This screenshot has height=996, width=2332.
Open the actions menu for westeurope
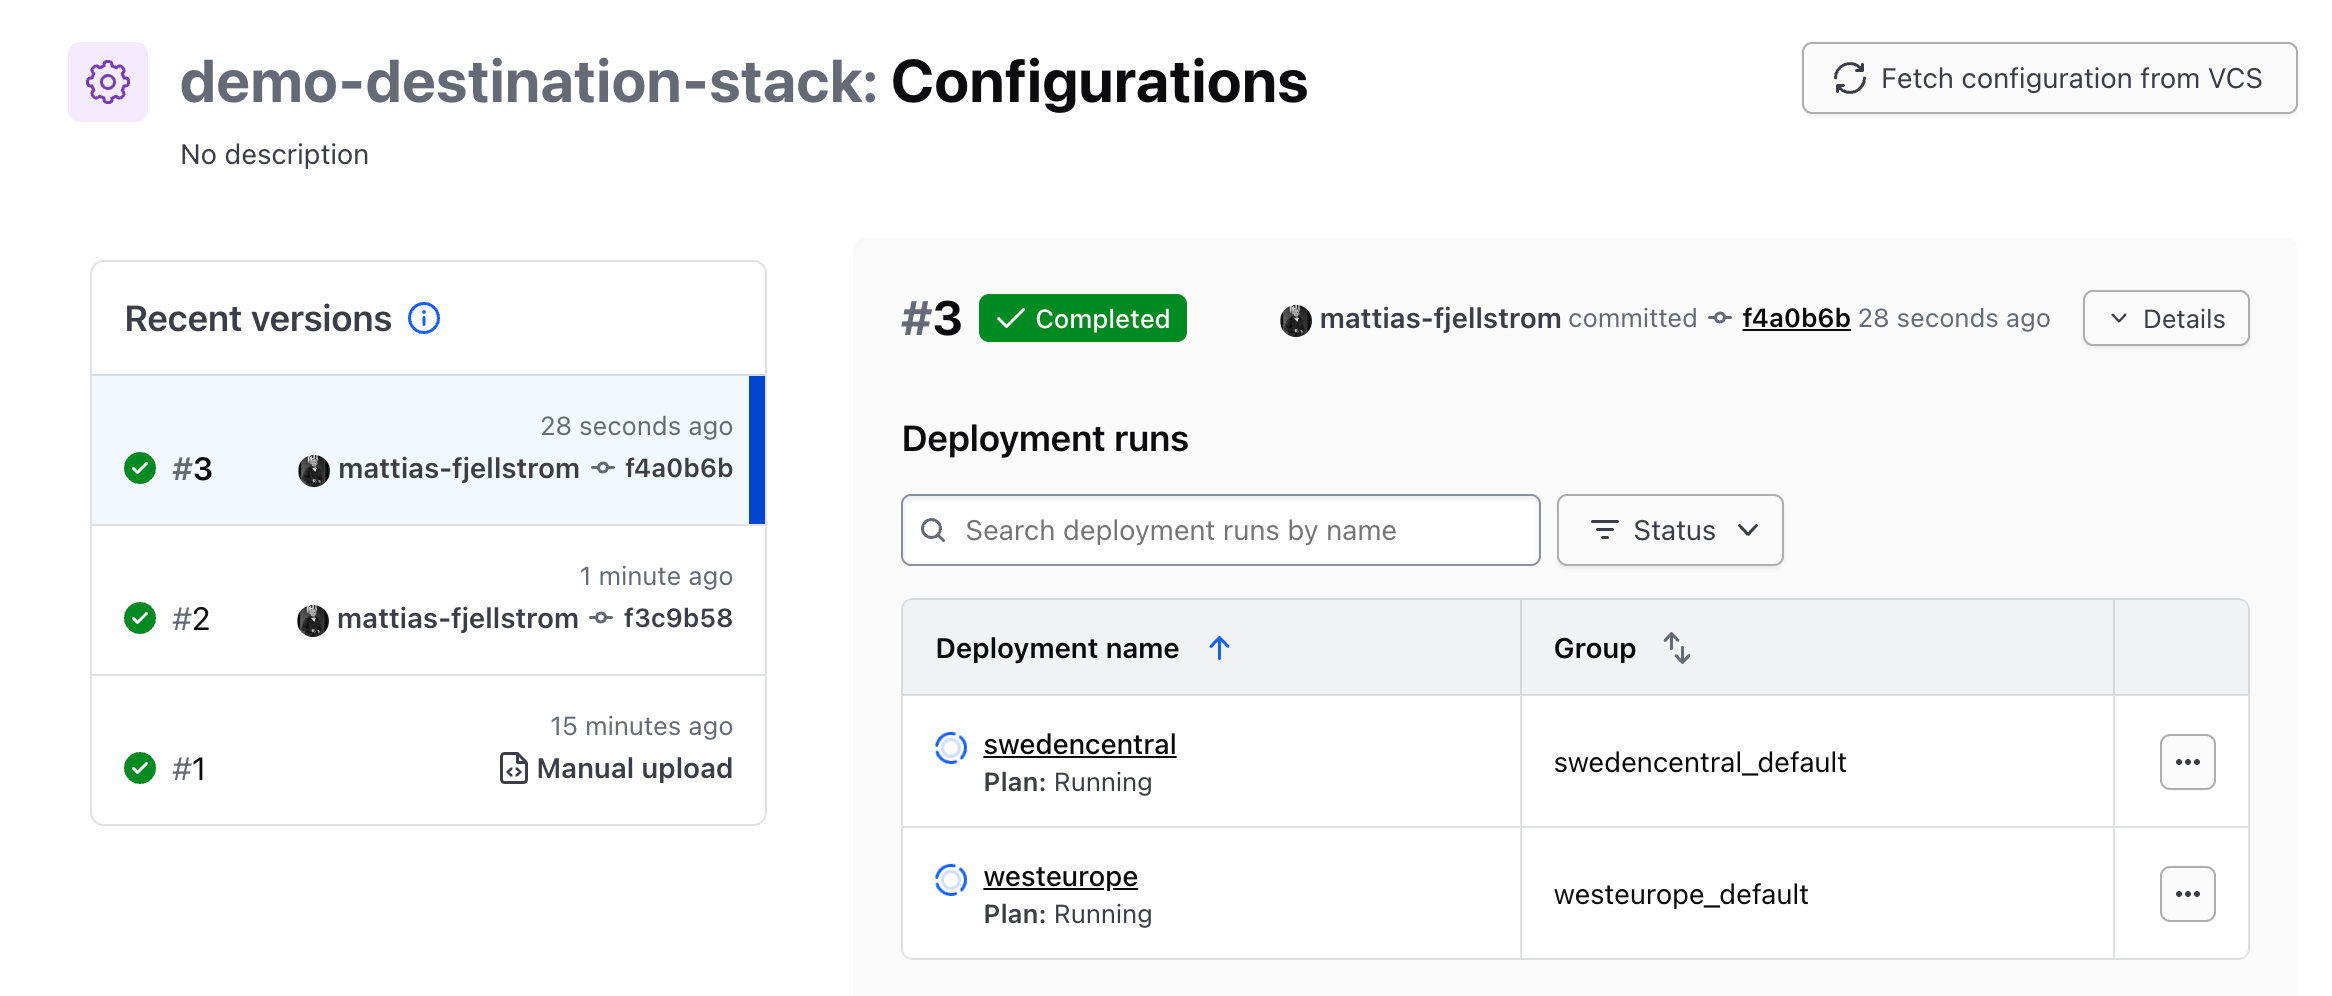point(2187,894)
